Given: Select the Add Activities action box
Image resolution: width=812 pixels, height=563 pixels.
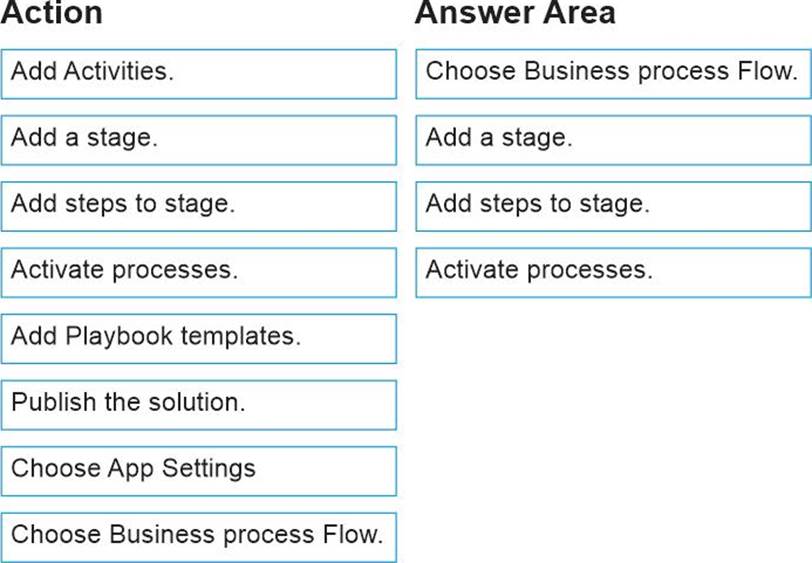Looking at the screenshot, I should (x=198, y=74).
